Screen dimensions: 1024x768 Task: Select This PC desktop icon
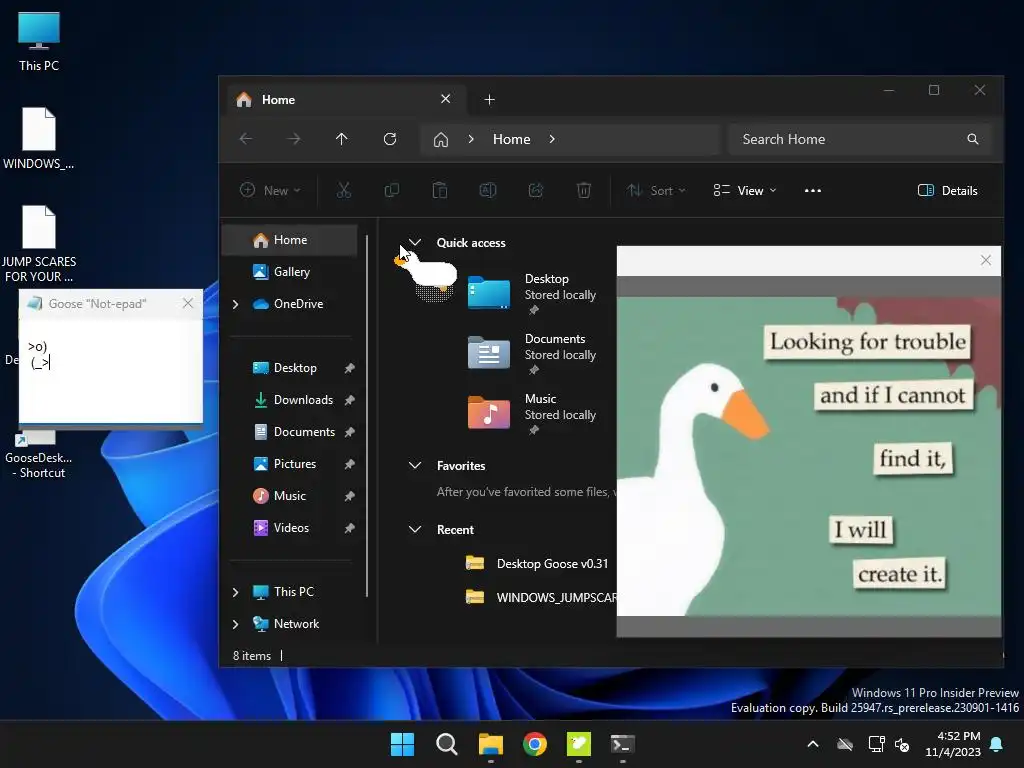[39, 42]
